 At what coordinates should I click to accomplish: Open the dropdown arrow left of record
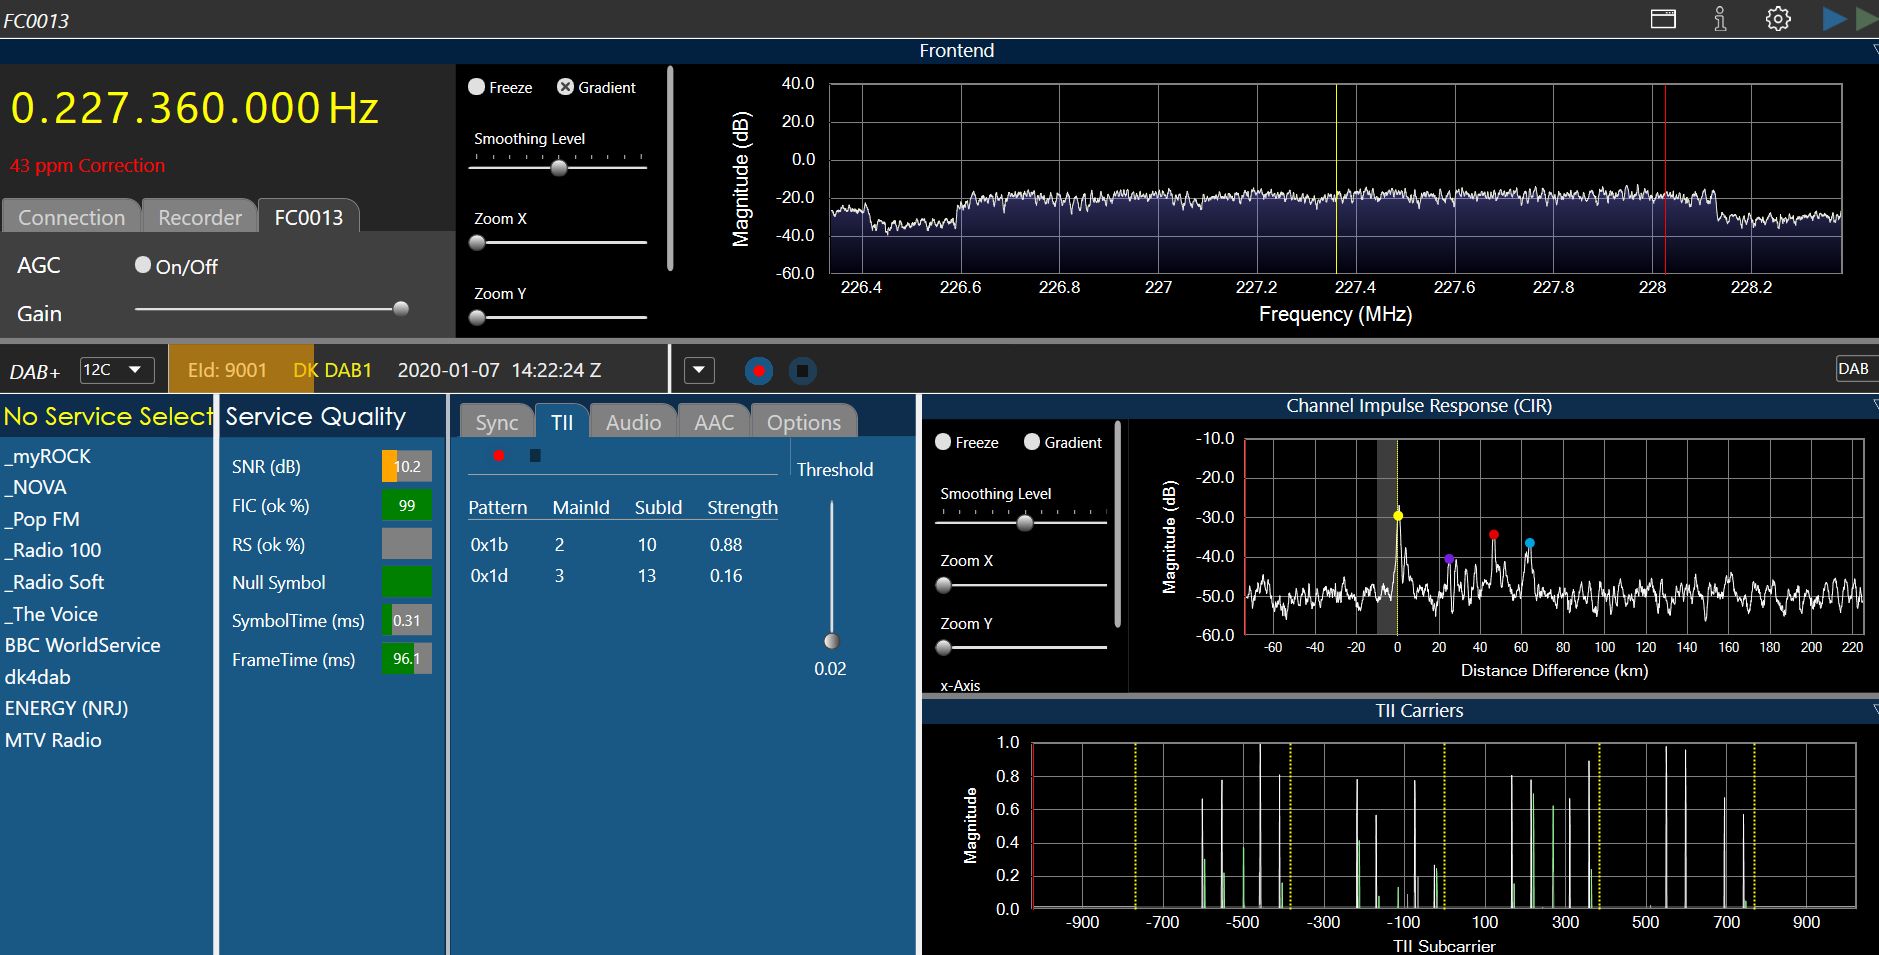pyautogui.click(x=699, y=371)
